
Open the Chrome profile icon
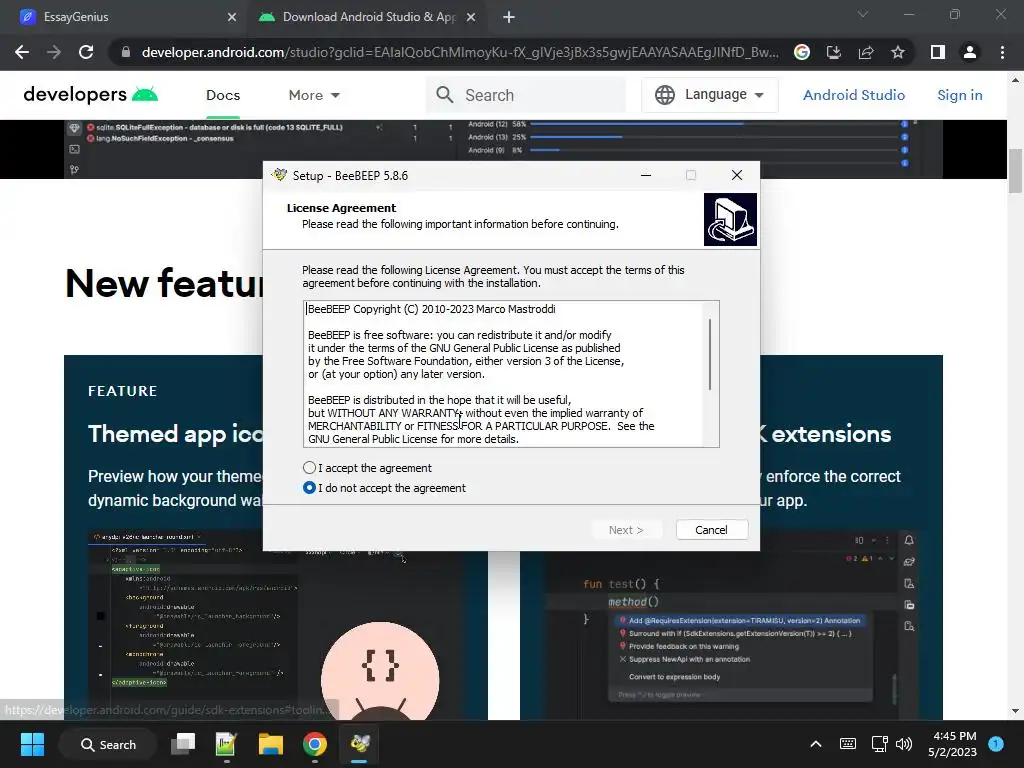[970, 52]
